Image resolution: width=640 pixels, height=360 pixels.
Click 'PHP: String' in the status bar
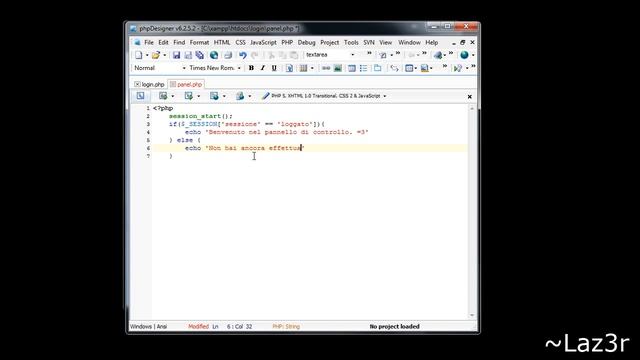[286, 327]
